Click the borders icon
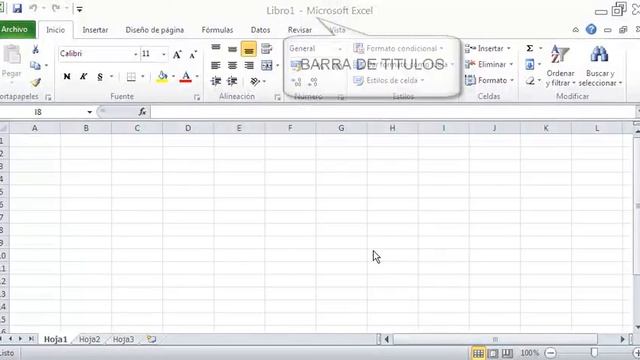The image size is (640, 360). pyautogui.click(x=131, y=77)
